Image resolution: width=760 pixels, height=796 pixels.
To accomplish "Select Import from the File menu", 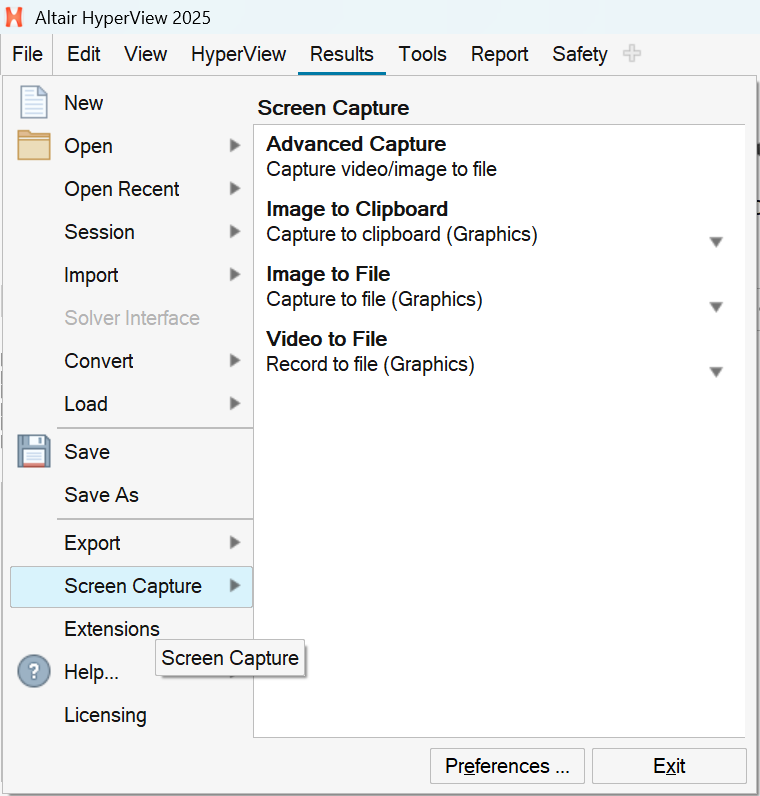I will (91, 275).
